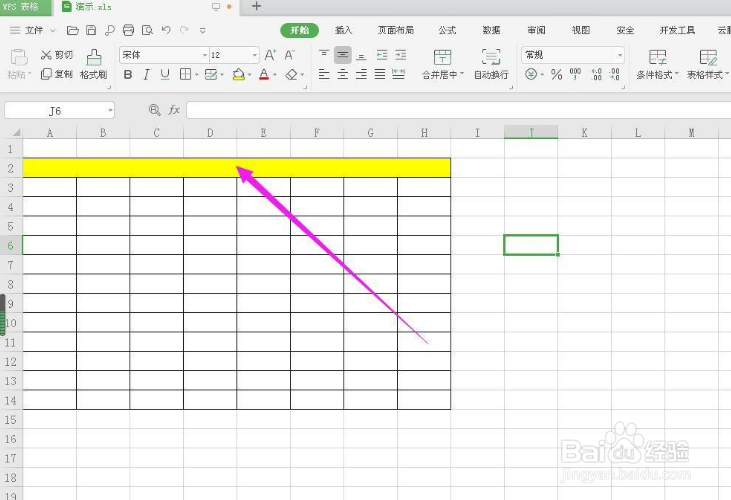Open font color dropdown arrow

[275, 75]
